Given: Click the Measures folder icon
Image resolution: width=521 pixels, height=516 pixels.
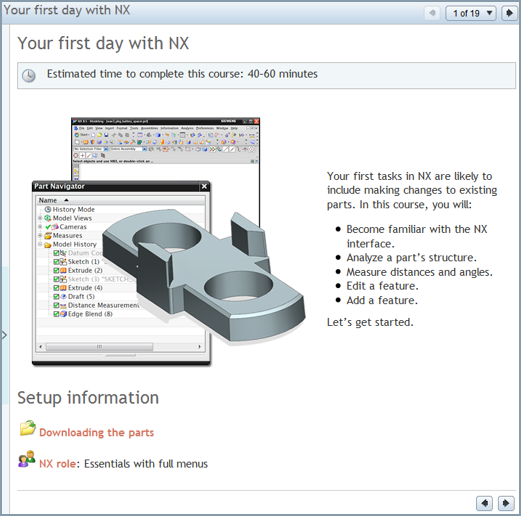Looking at the screenshot, I should (x=48, y=236).
